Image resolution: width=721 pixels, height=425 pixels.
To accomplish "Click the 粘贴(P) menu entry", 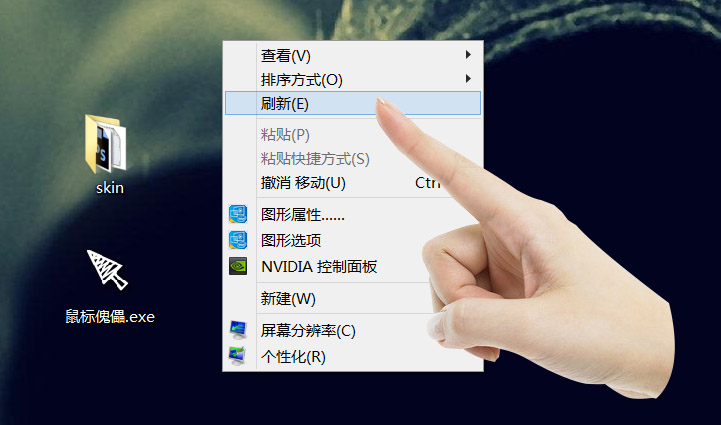I will [285, 135].
